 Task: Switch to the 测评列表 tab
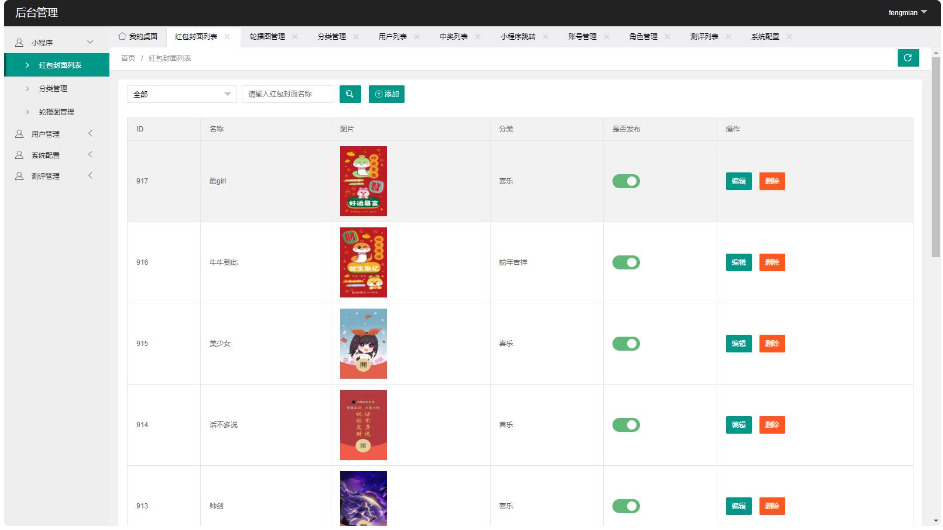point(704,37)
